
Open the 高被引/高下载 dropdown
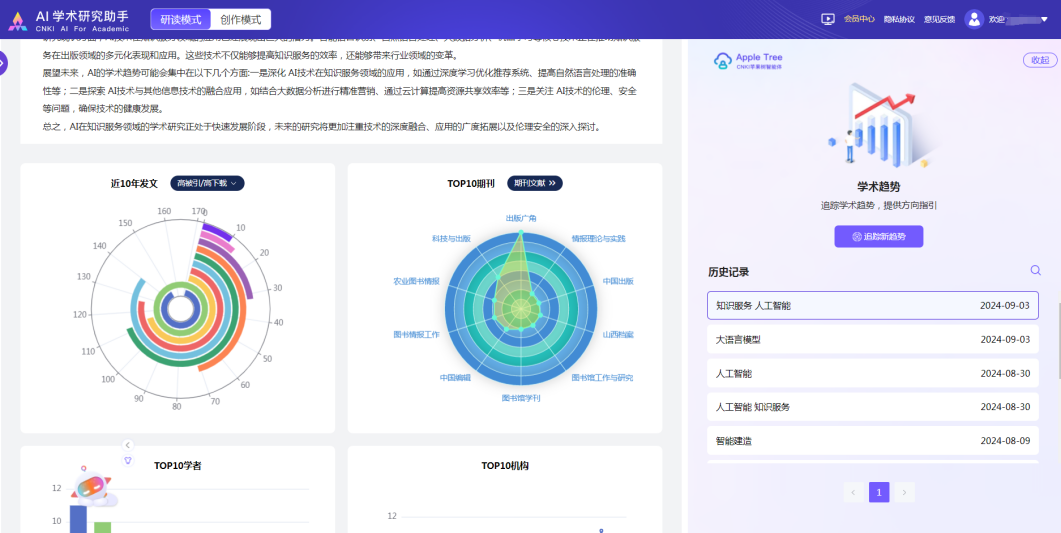tap(207, 183)
